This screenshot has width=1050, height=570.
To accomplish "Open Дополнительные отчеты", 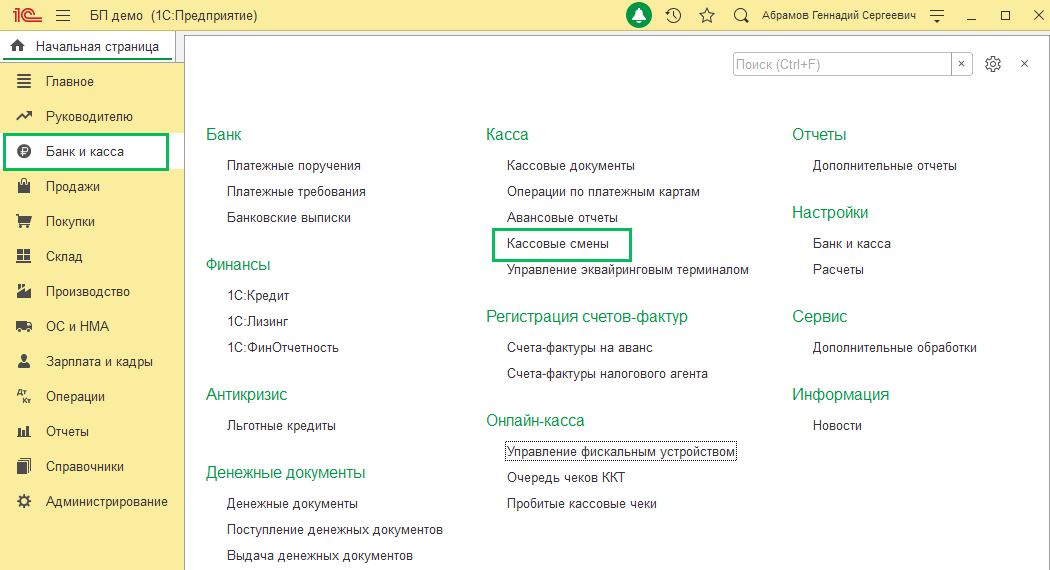I will click(885, 165).
